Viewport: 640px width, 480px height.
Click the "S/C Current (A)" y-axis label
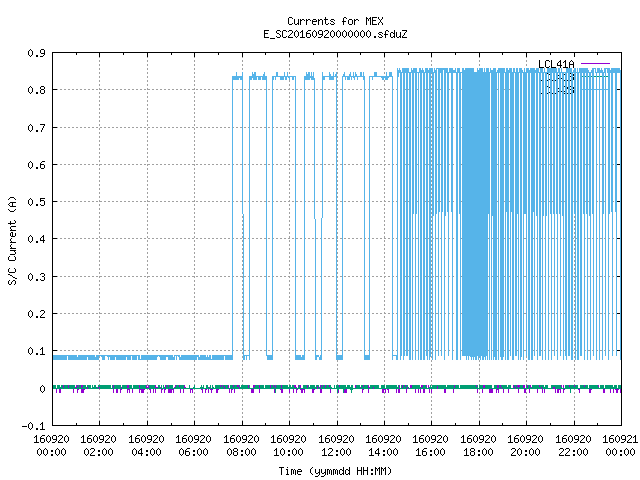tap(13, 241)
